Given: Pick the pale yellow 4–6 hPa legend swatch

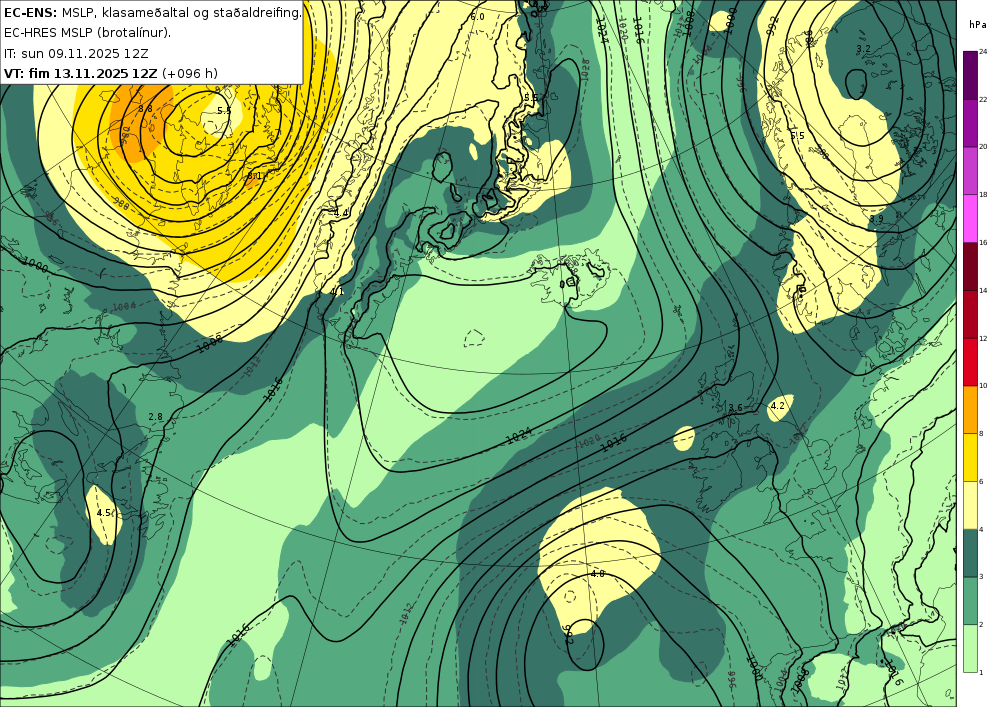Looking at the screenshot, I should point(971,505).
